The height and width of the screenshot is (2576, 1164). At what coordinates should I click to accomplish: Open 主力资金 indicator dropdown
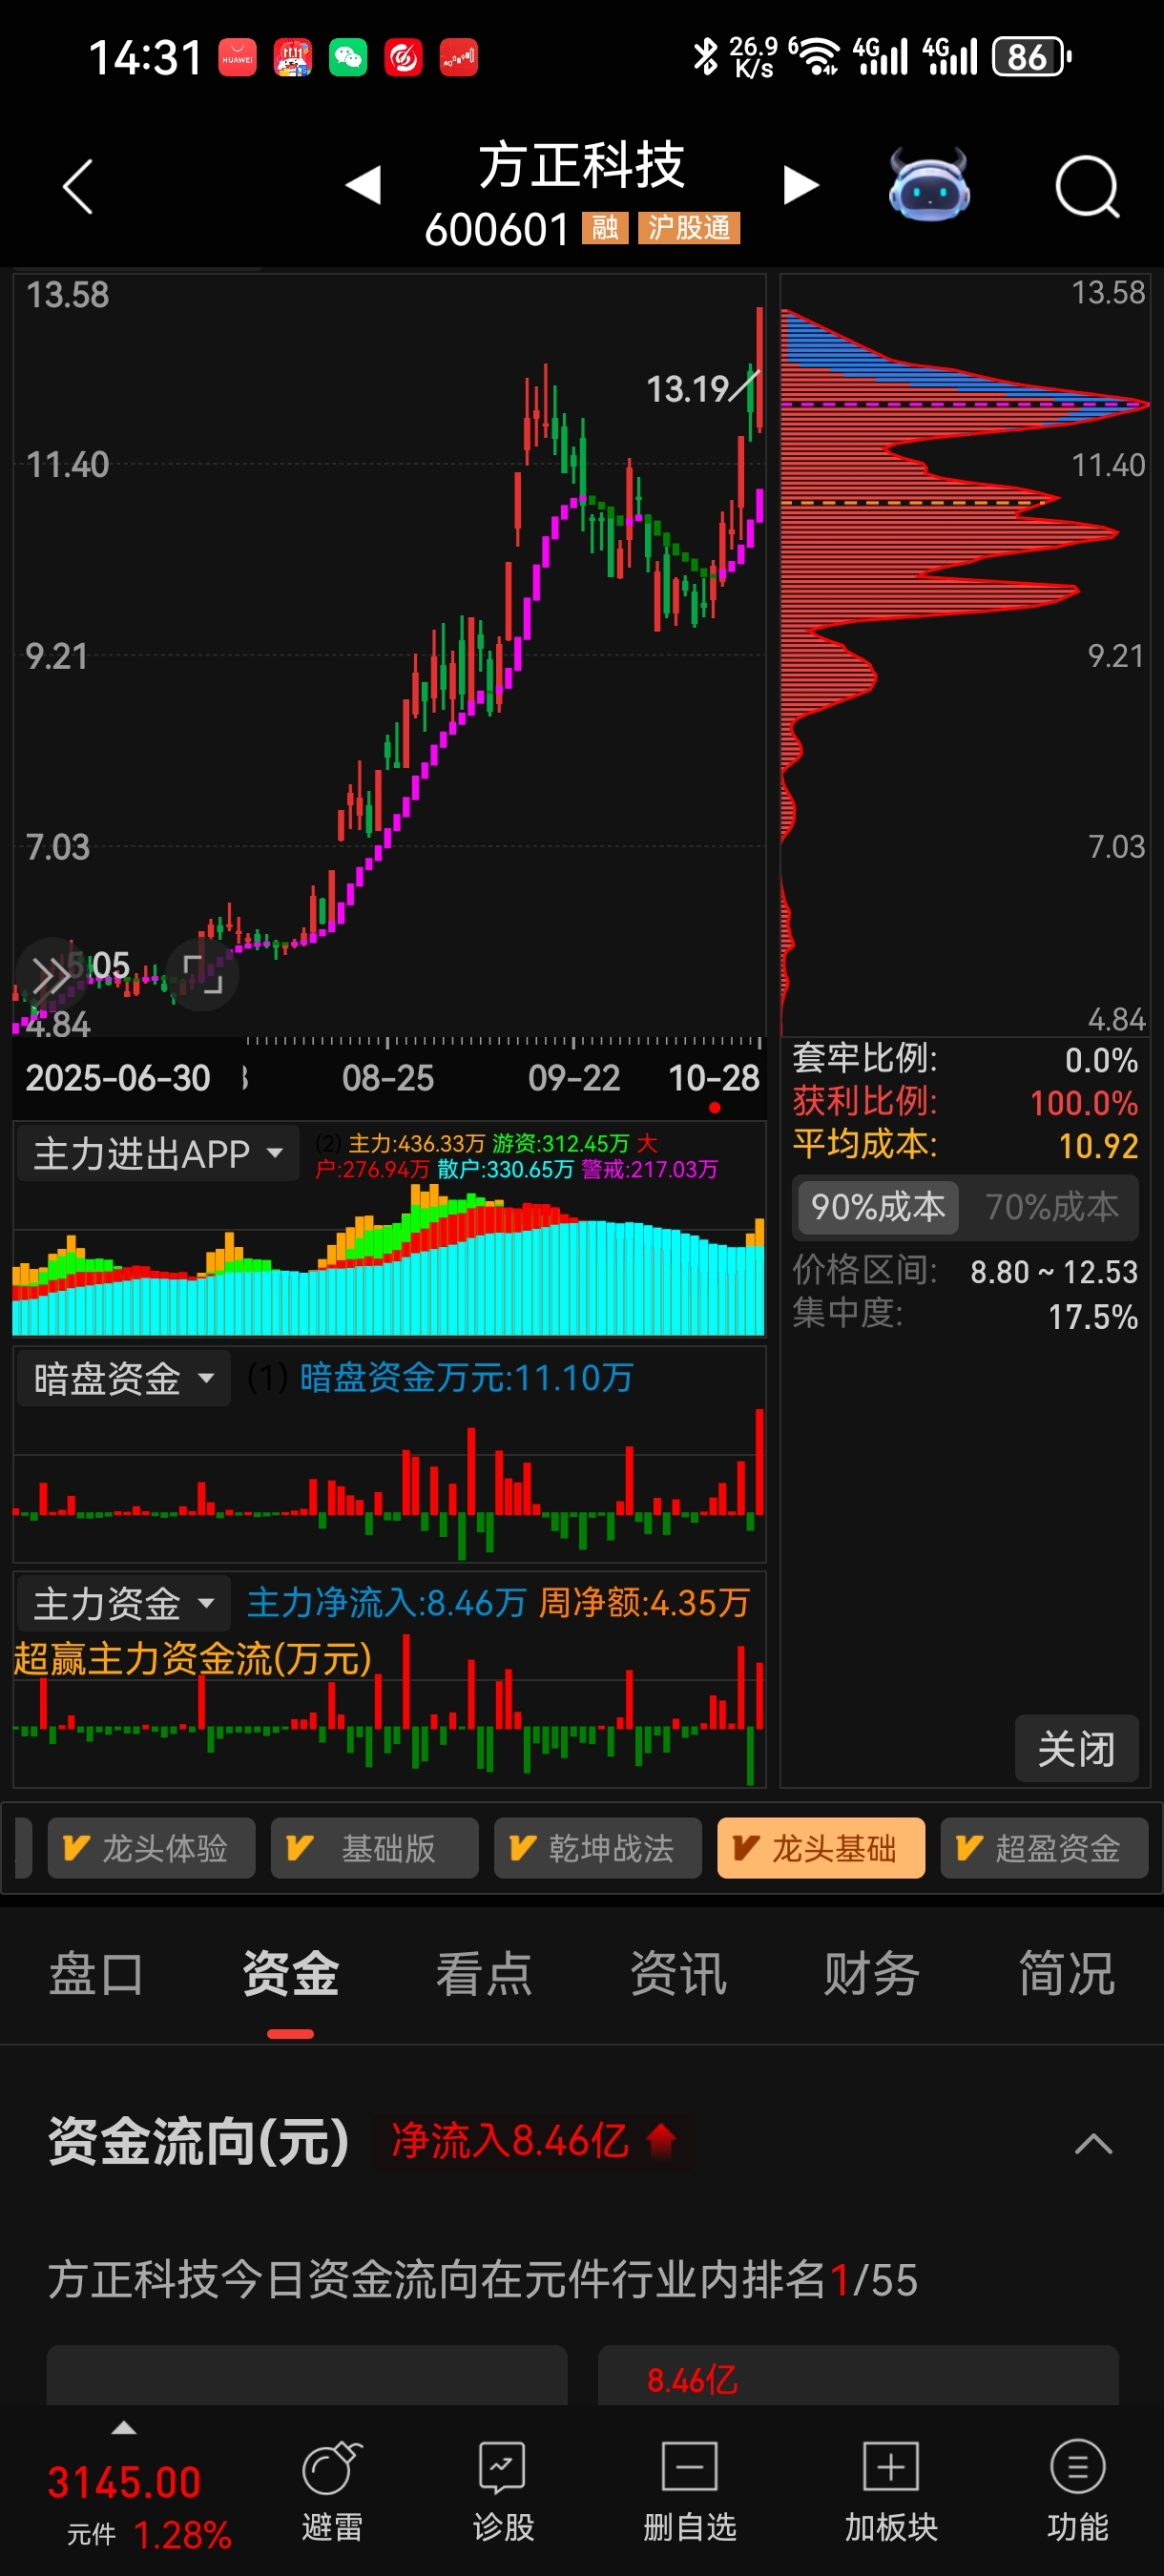point(124,1603)
